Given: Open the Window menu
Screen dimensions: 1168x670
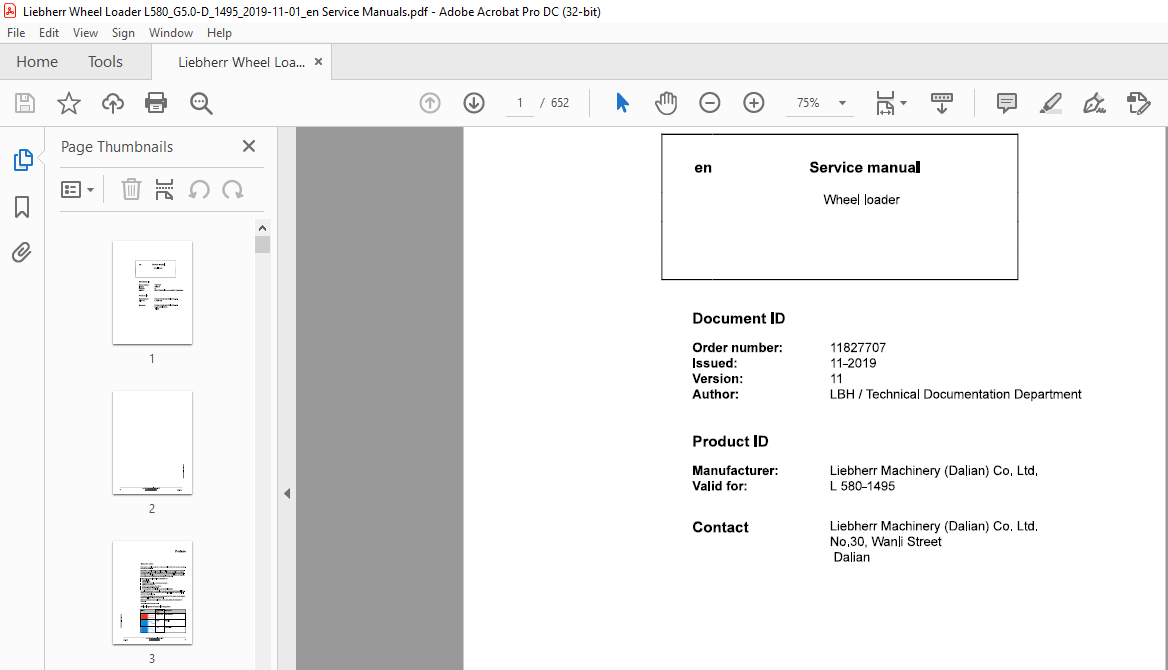Looking at the screenshot, I should coord(171,33).
